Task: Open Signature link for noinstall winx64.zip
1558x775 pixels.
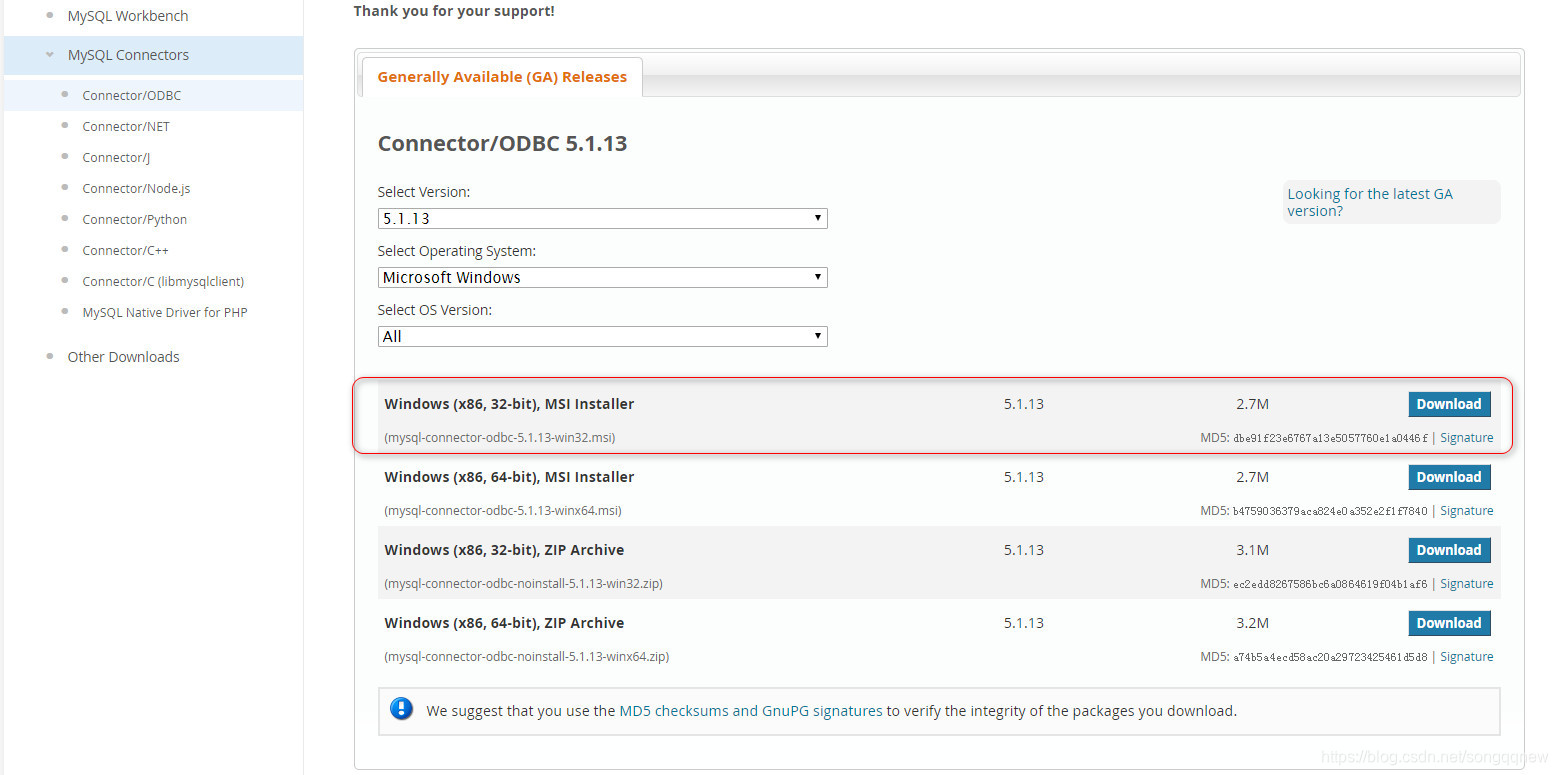Action: pyautogui.click(x=1466, y=657)
